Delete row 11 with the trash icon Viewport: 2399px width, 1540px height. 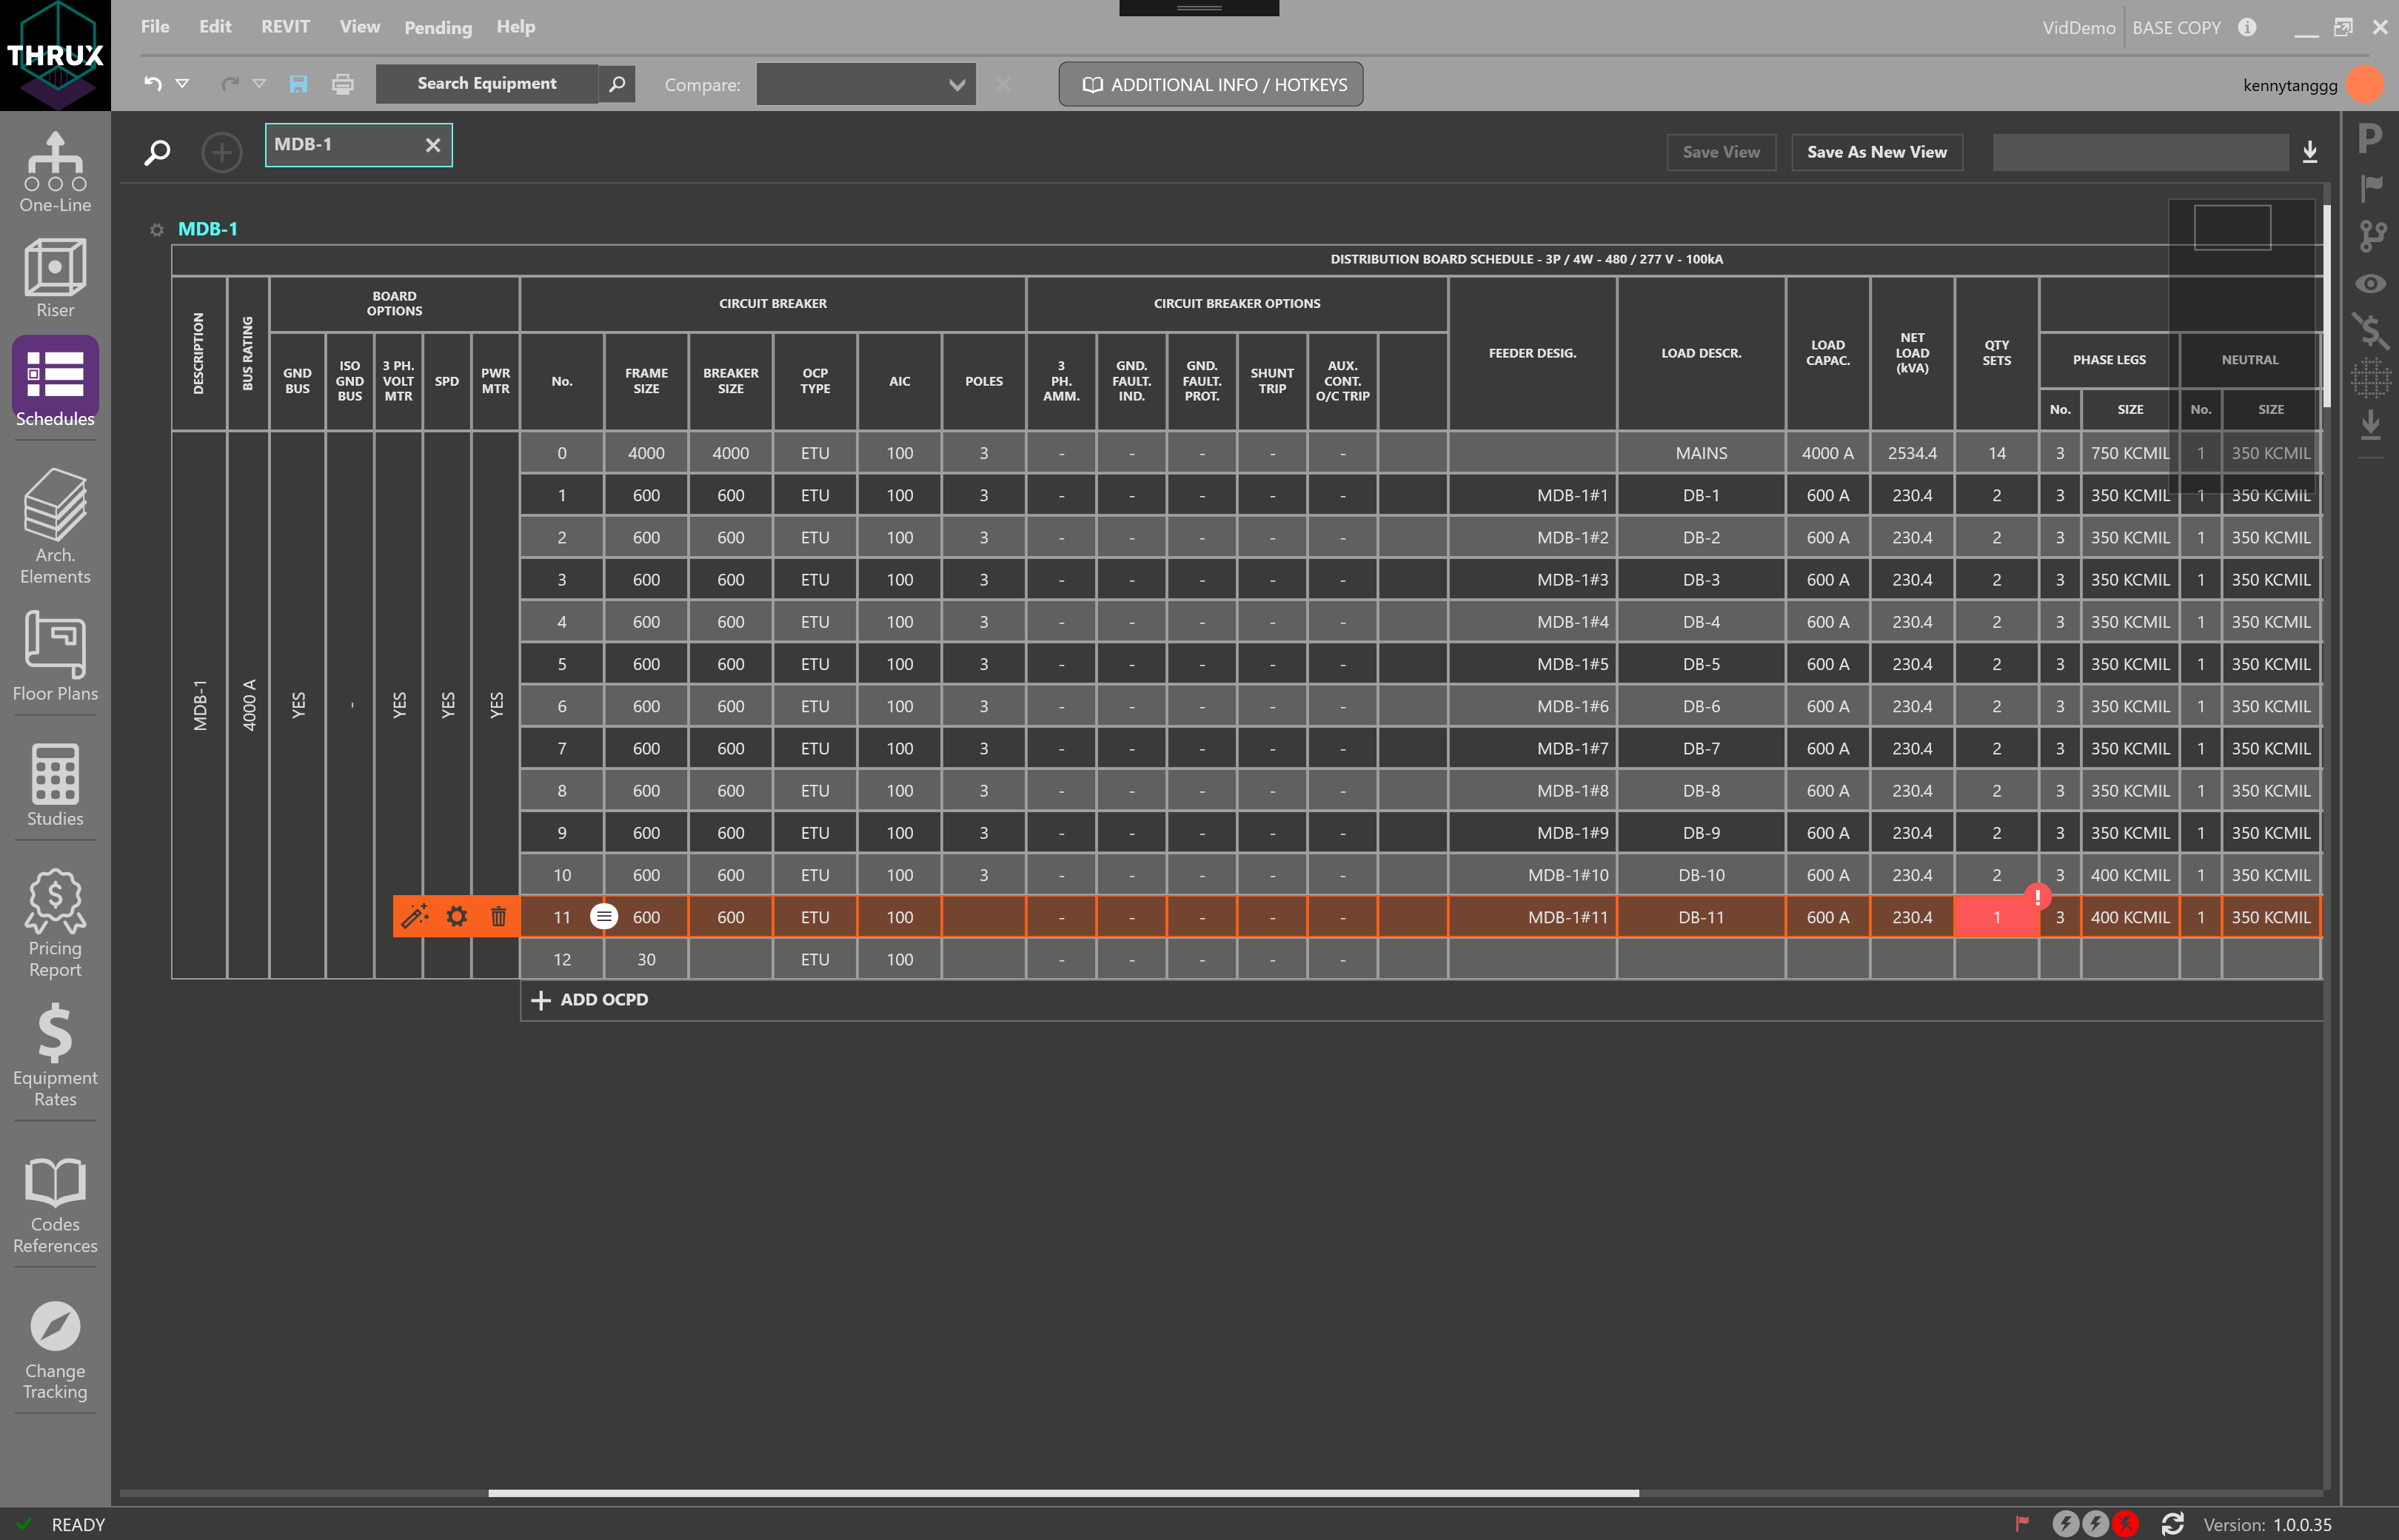tap(498, 916)
